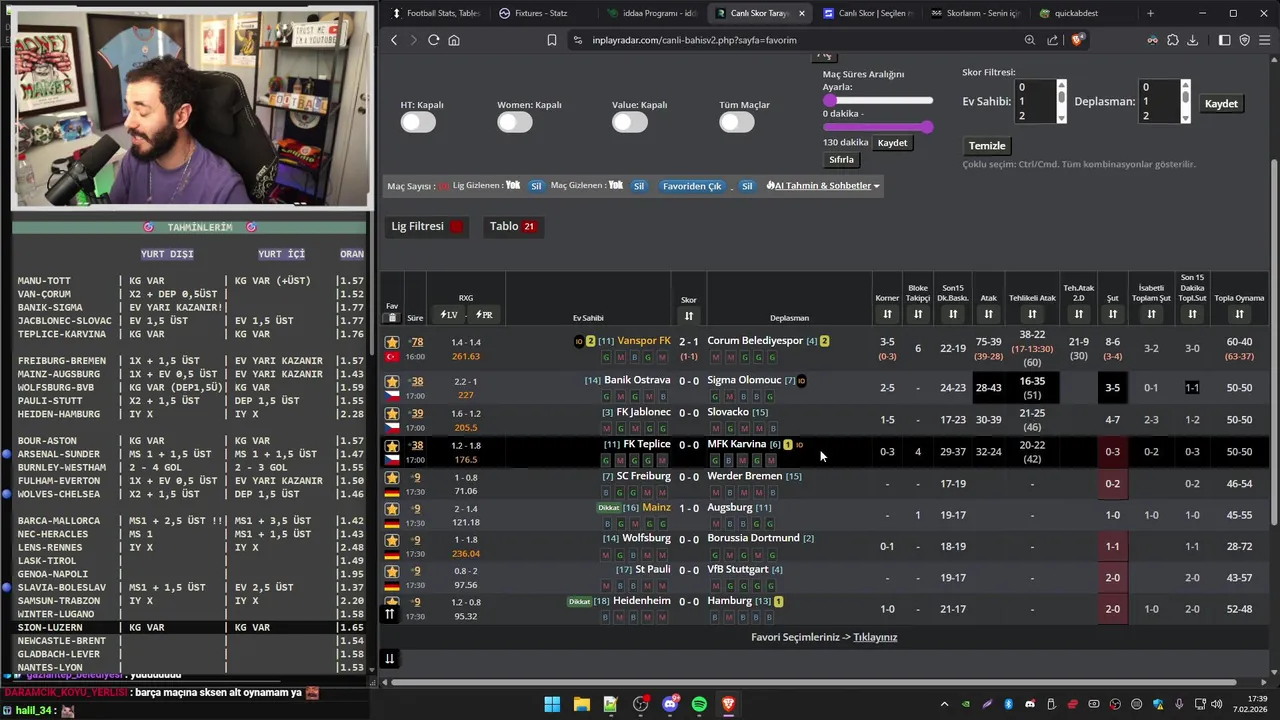Image resolution: width=1280 pixels, height=720 pixels.
Task: Sort by Son15 Dk.Baskı column
Action: (x=953, y=315)
